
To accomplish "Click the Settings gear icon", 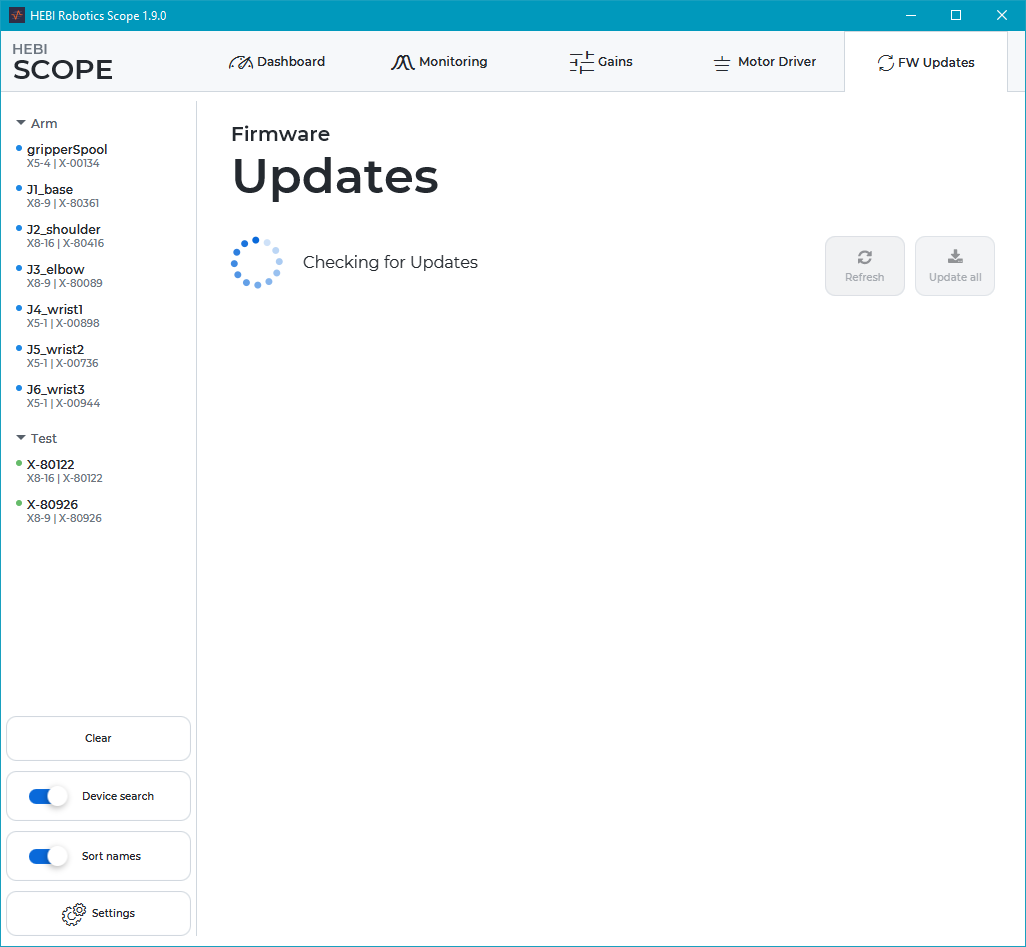I will pos(74,914).
